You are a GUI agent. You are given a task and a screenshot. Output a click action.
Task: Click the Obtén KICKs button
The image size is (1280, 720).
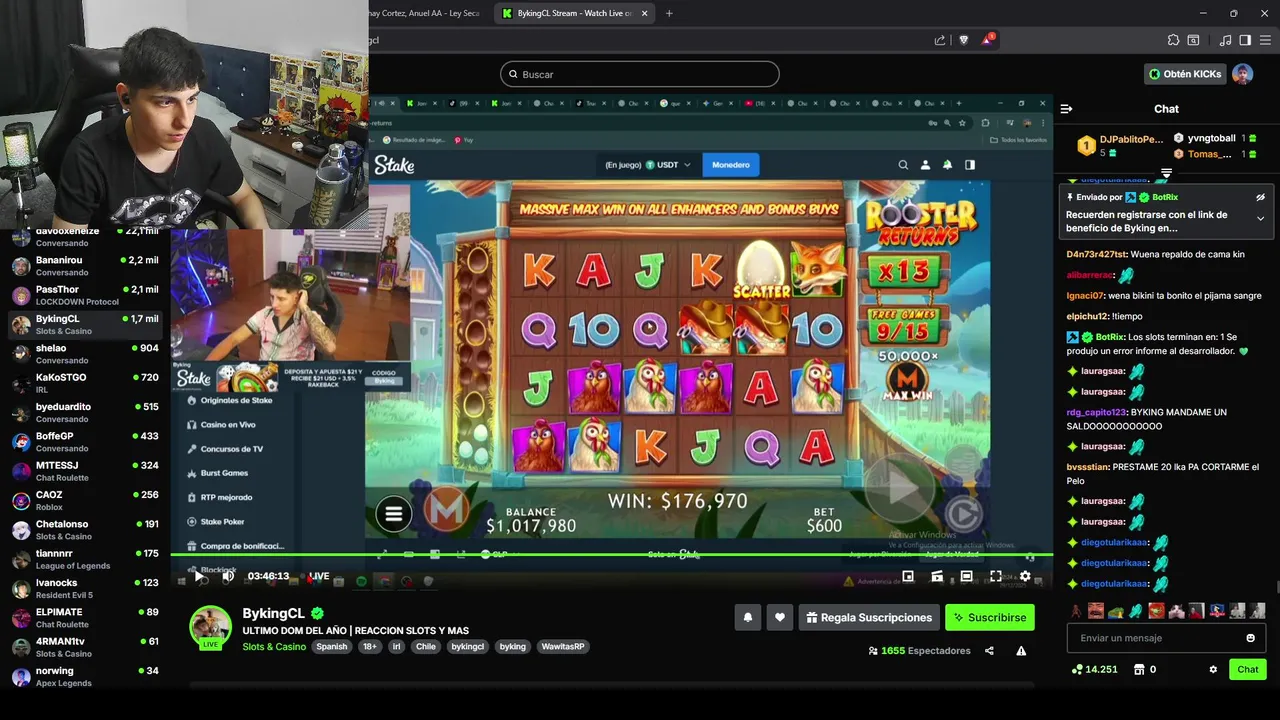(1185, 74)
